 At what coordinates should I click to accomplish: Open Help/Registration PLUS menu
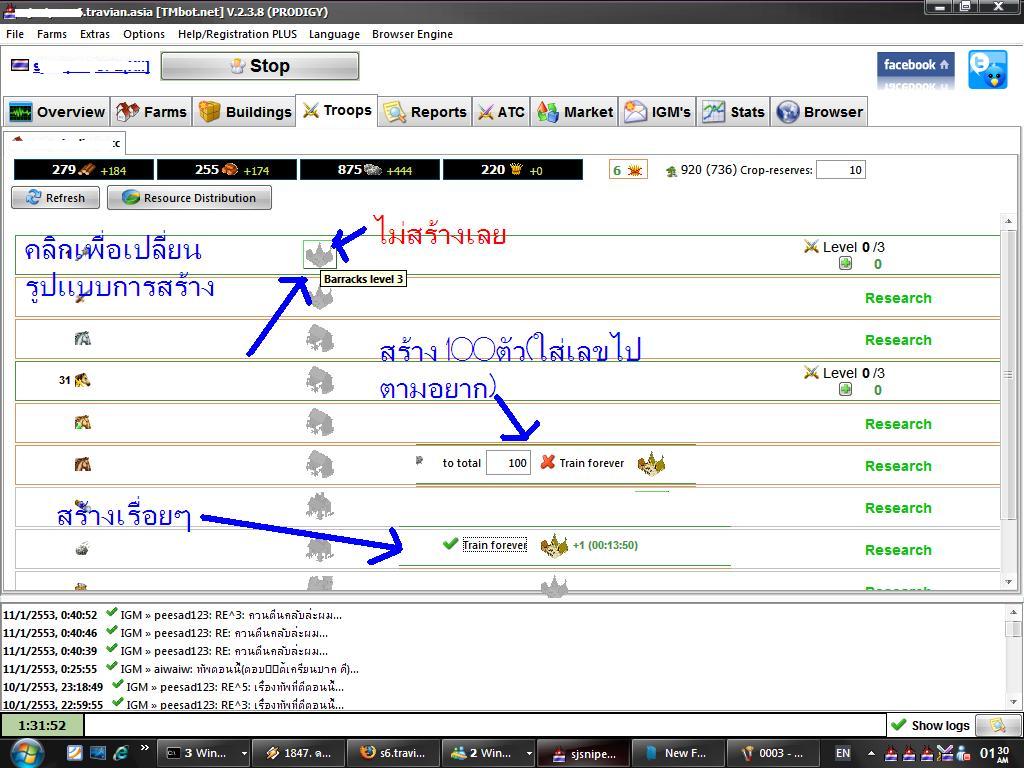tap(237, 34)
